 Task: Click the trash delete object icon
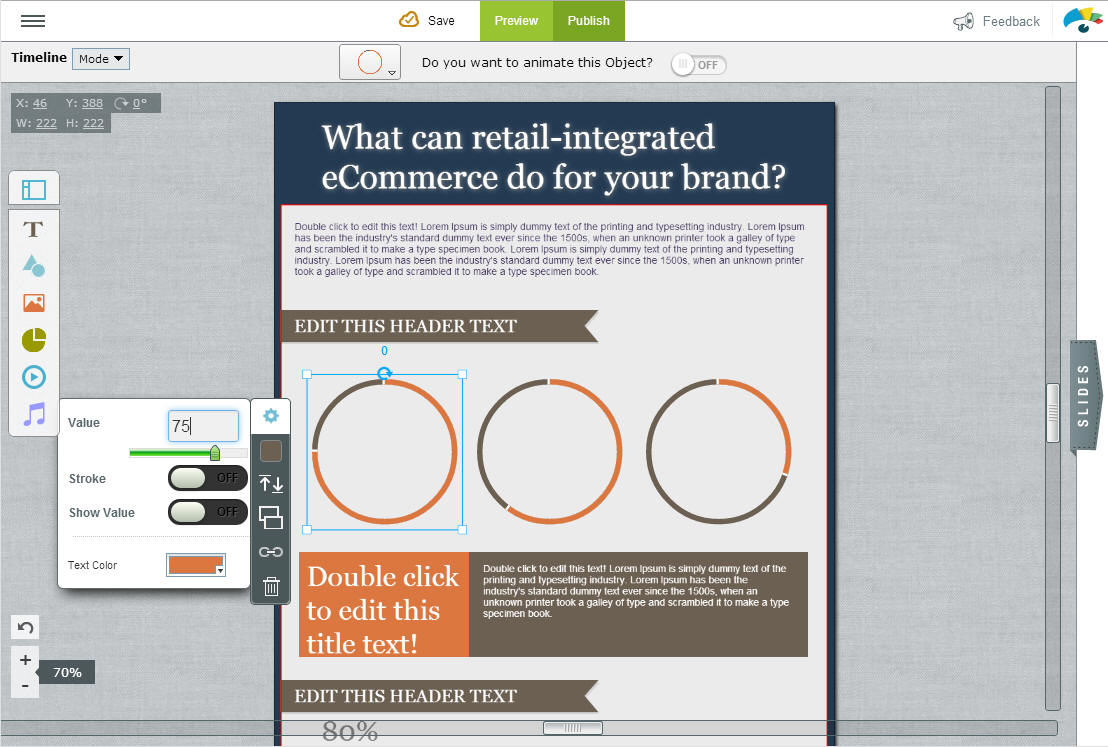tap(271, 587)
